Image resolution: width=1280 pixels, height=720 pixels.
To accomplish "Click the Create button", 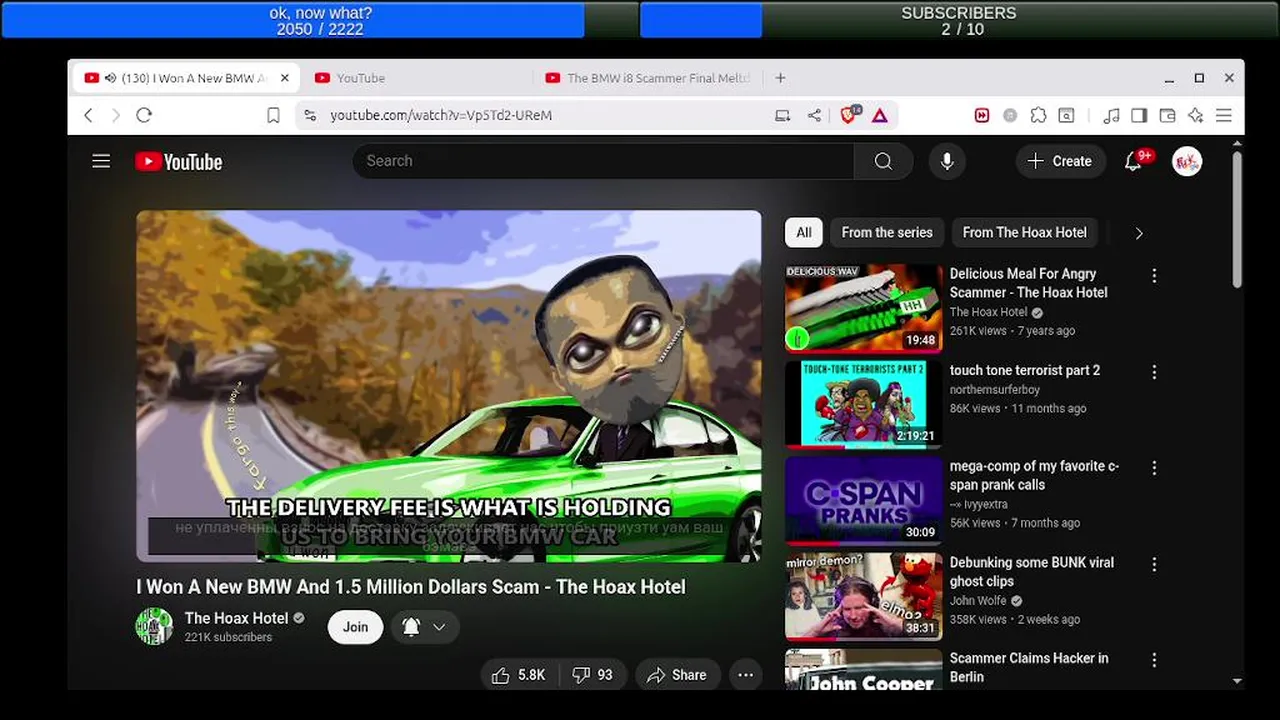I will (1060, 161).
